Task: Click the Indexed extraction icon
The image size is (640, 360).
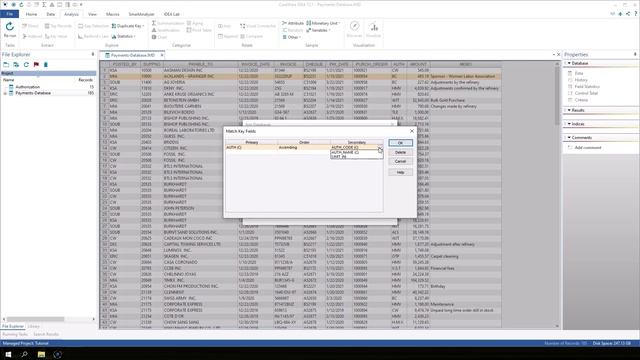Action: [32, 36]
